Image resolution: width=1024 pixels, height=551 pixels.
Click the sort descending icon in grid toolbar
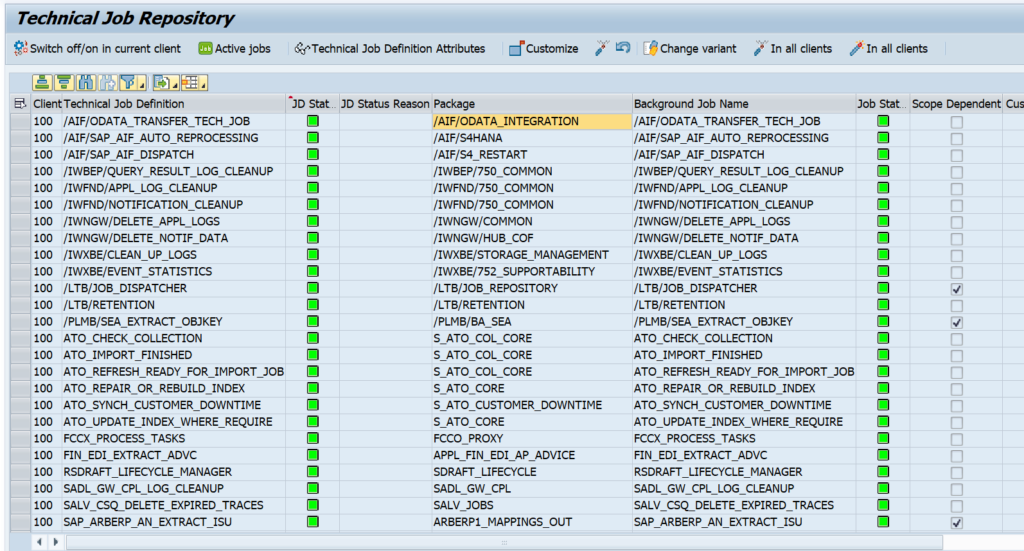(64, 82)
